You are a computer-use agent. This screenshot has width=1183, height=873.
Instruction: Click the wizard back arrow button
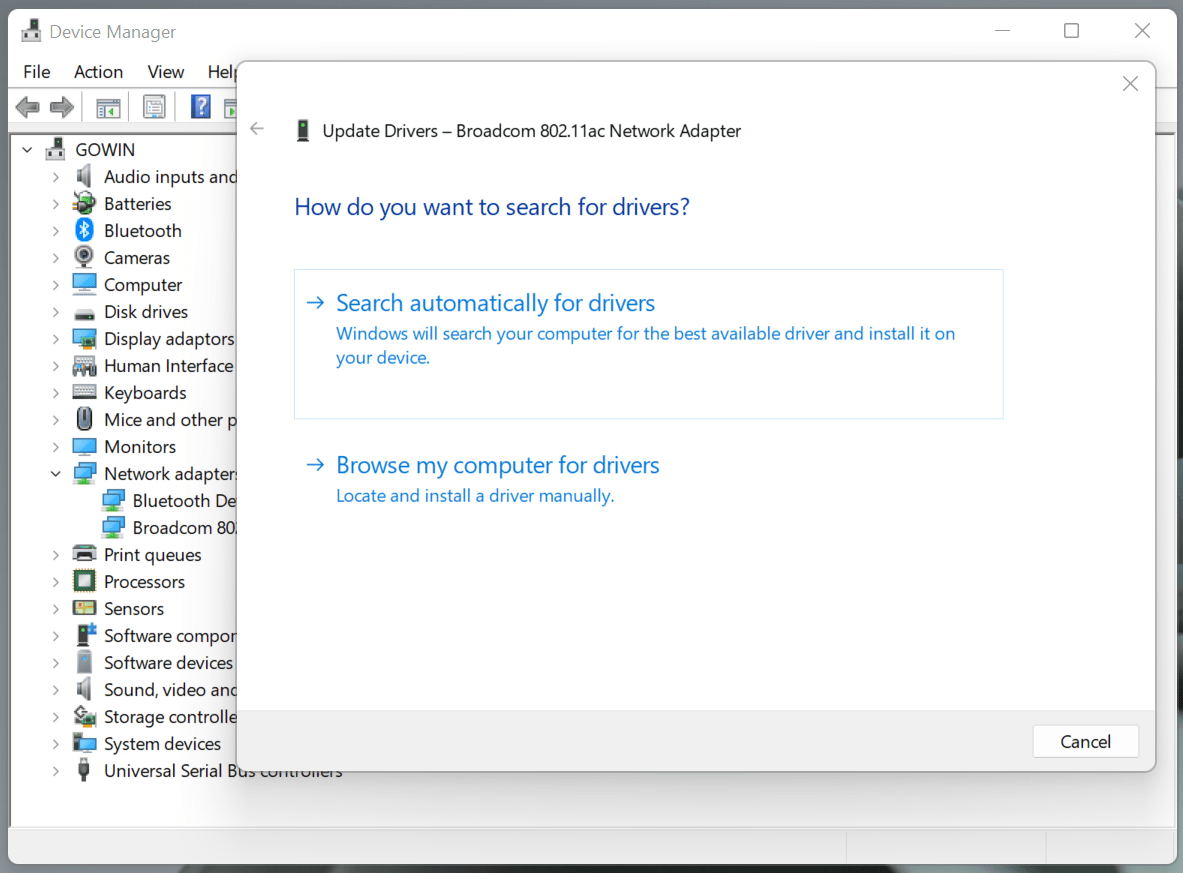point(257,128)
